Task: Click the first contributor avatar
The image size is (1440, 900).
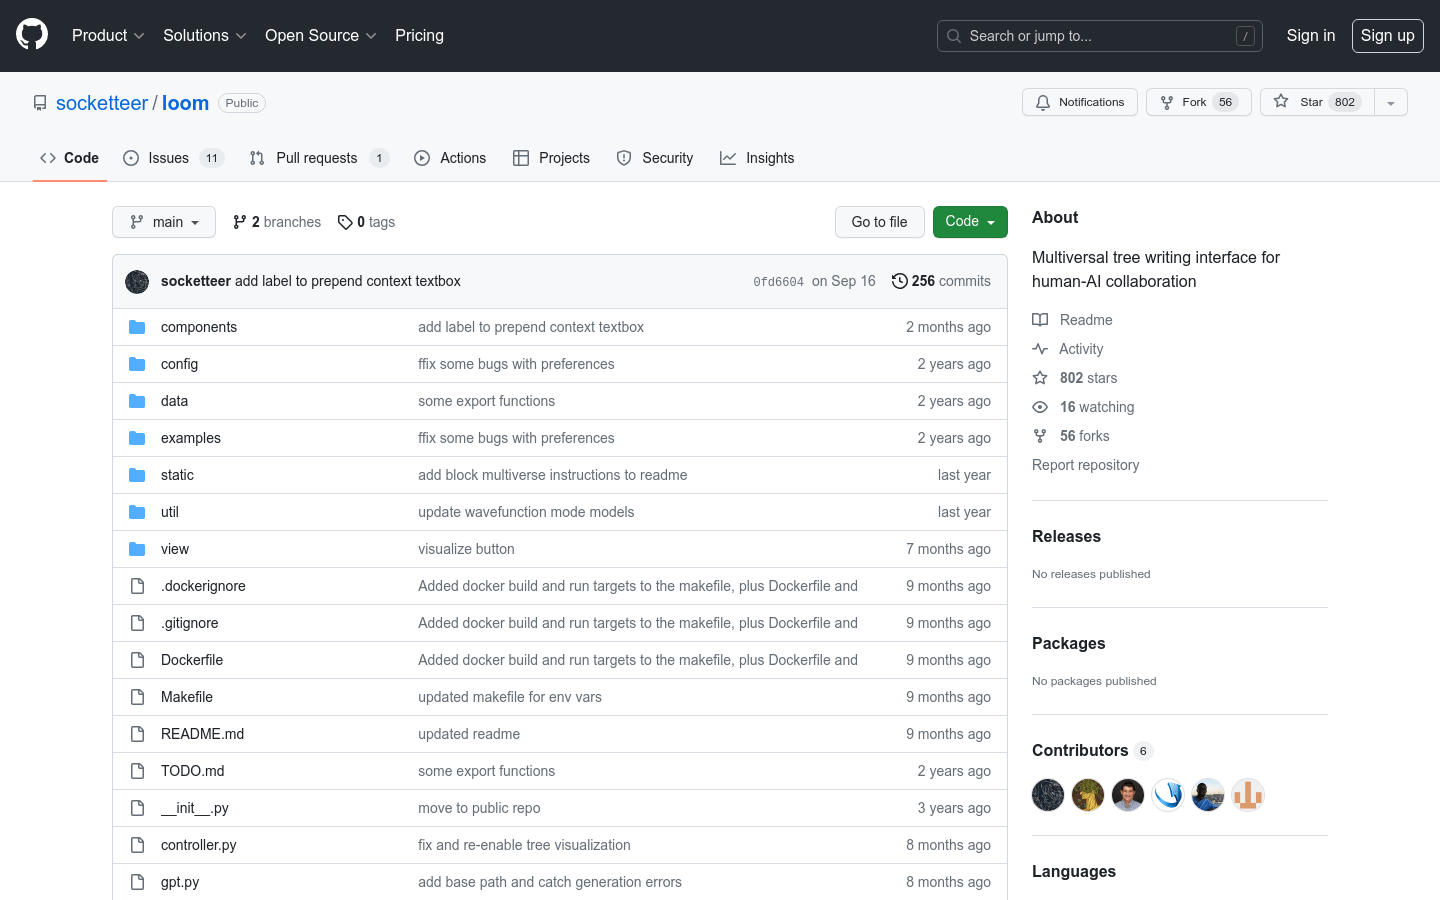Action: click(x=1048, y=795)
